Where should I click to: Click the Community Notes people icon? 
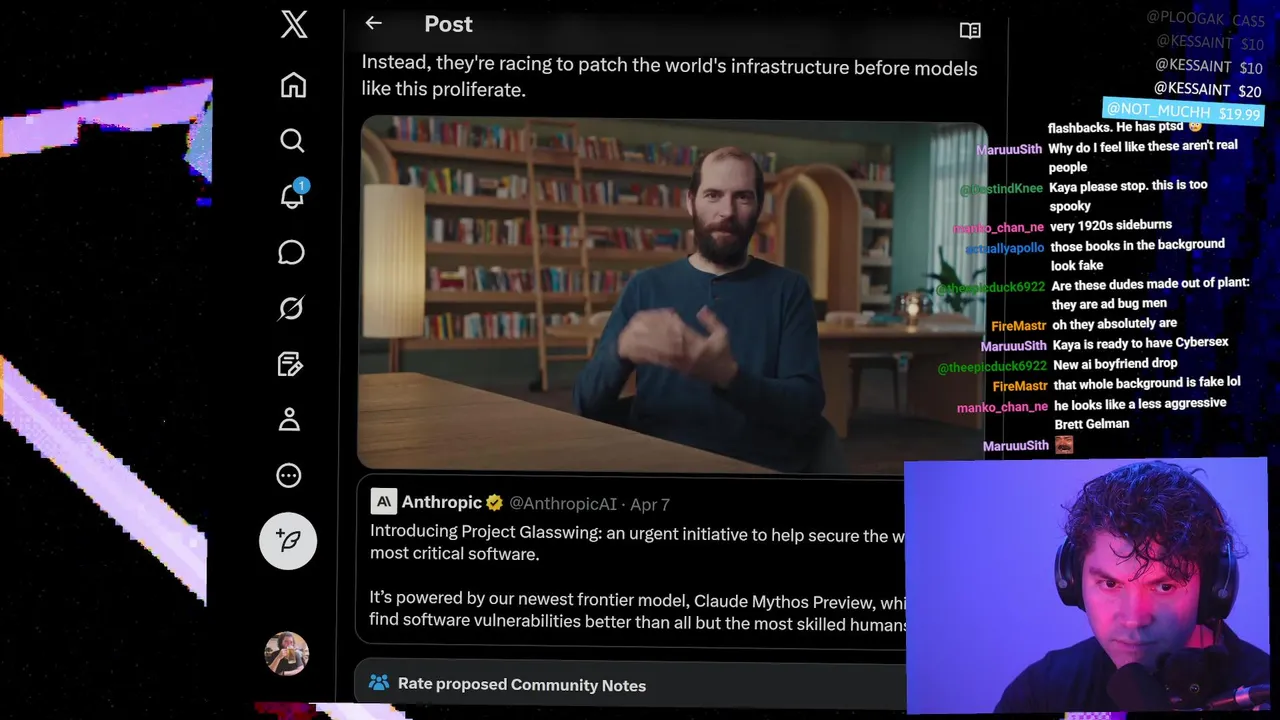tap(378, 683)
